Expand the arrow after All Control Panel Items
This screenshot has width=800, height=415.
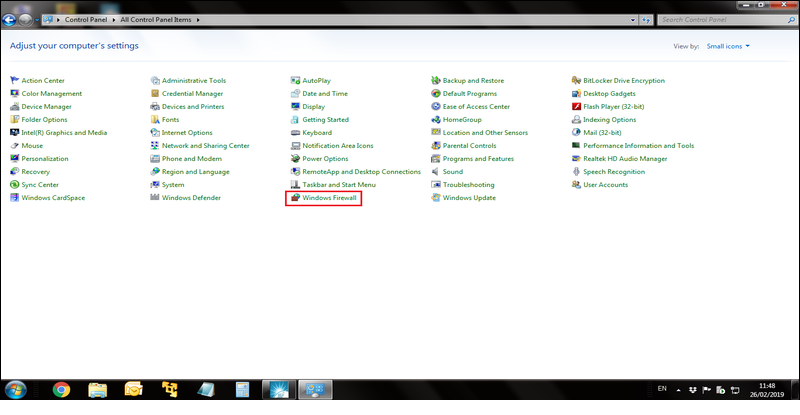(198, 20)
